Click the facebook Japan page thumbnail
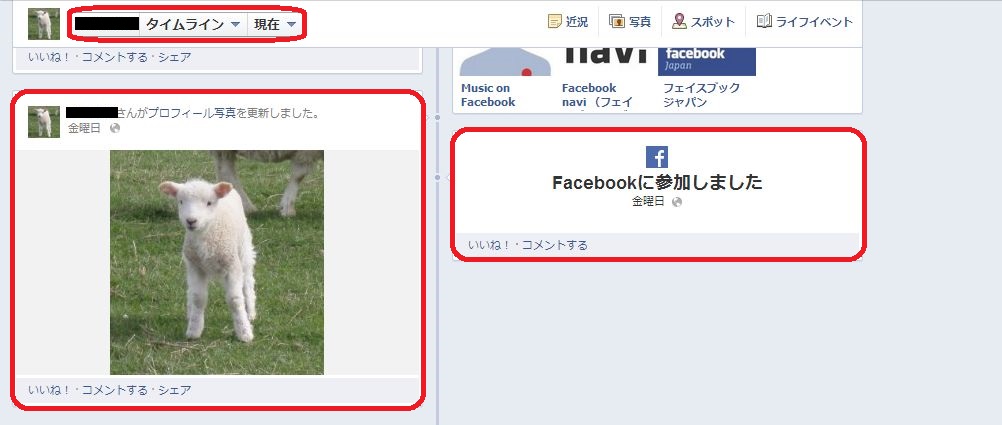Viewport: 1002px width, 425px height. point(707,61)
